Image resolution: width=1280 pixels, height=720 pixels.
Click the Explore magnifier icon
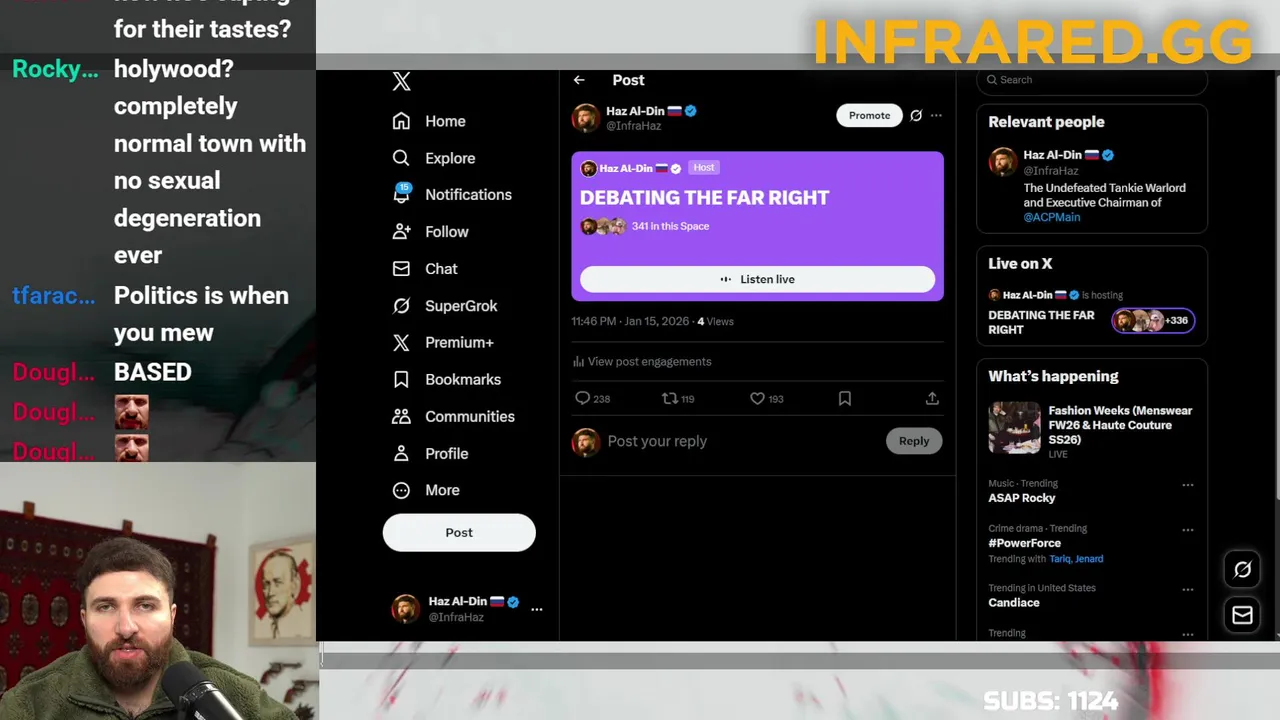click(x=401, y=158)
